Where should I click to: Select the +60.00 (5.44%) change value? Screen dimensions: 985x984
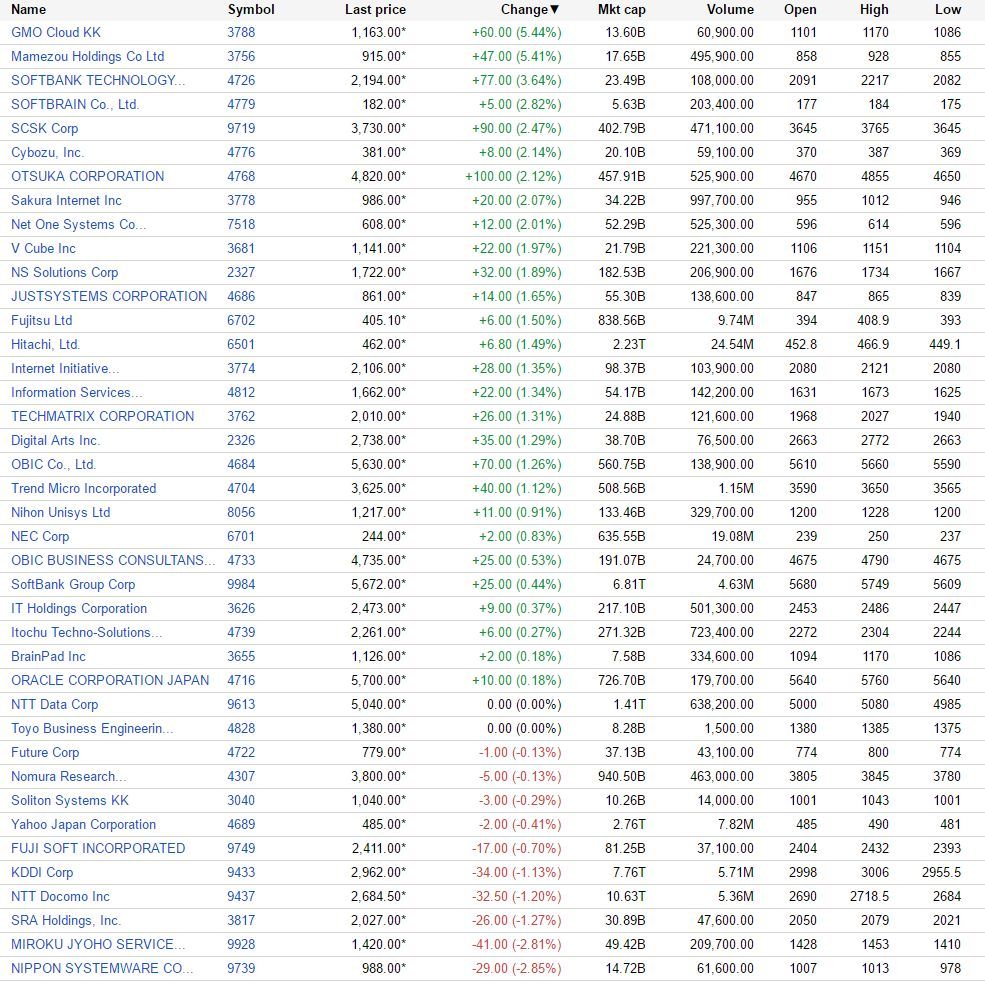[517, 33]
